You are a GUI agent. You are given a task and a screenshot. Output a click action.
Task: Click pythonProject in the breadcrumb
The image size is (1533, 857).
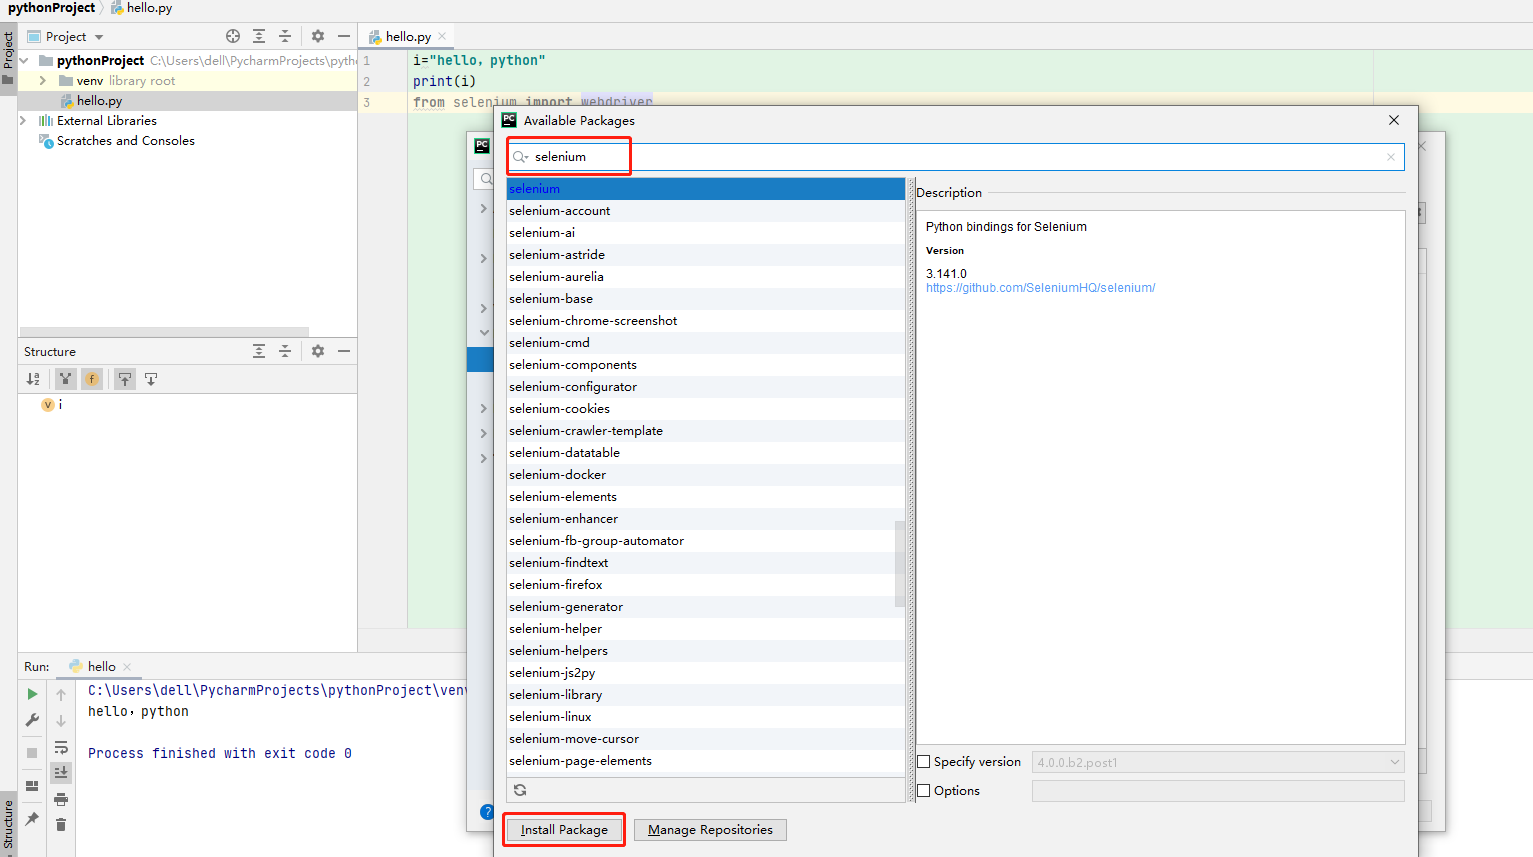point(51,8)
